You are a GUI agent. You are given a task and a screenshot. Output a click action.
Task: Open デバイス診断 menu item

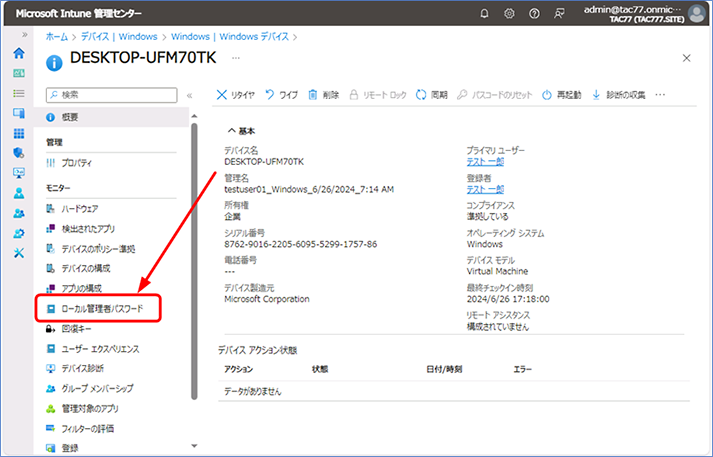[75, 368]
